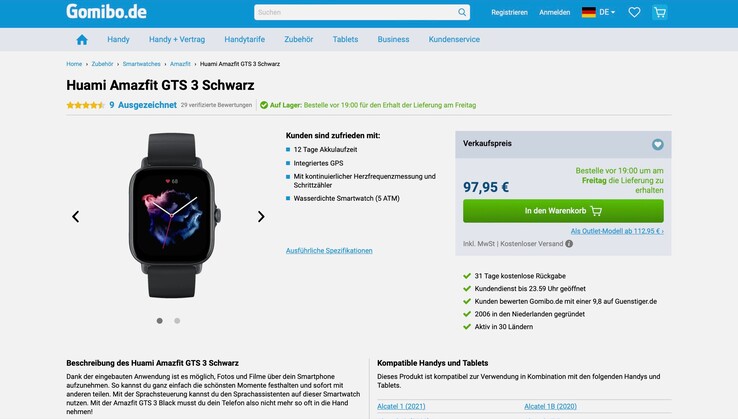This screenshot has width=738, height=419.
Task: Click the search magnifier icon
Action: 462,12
